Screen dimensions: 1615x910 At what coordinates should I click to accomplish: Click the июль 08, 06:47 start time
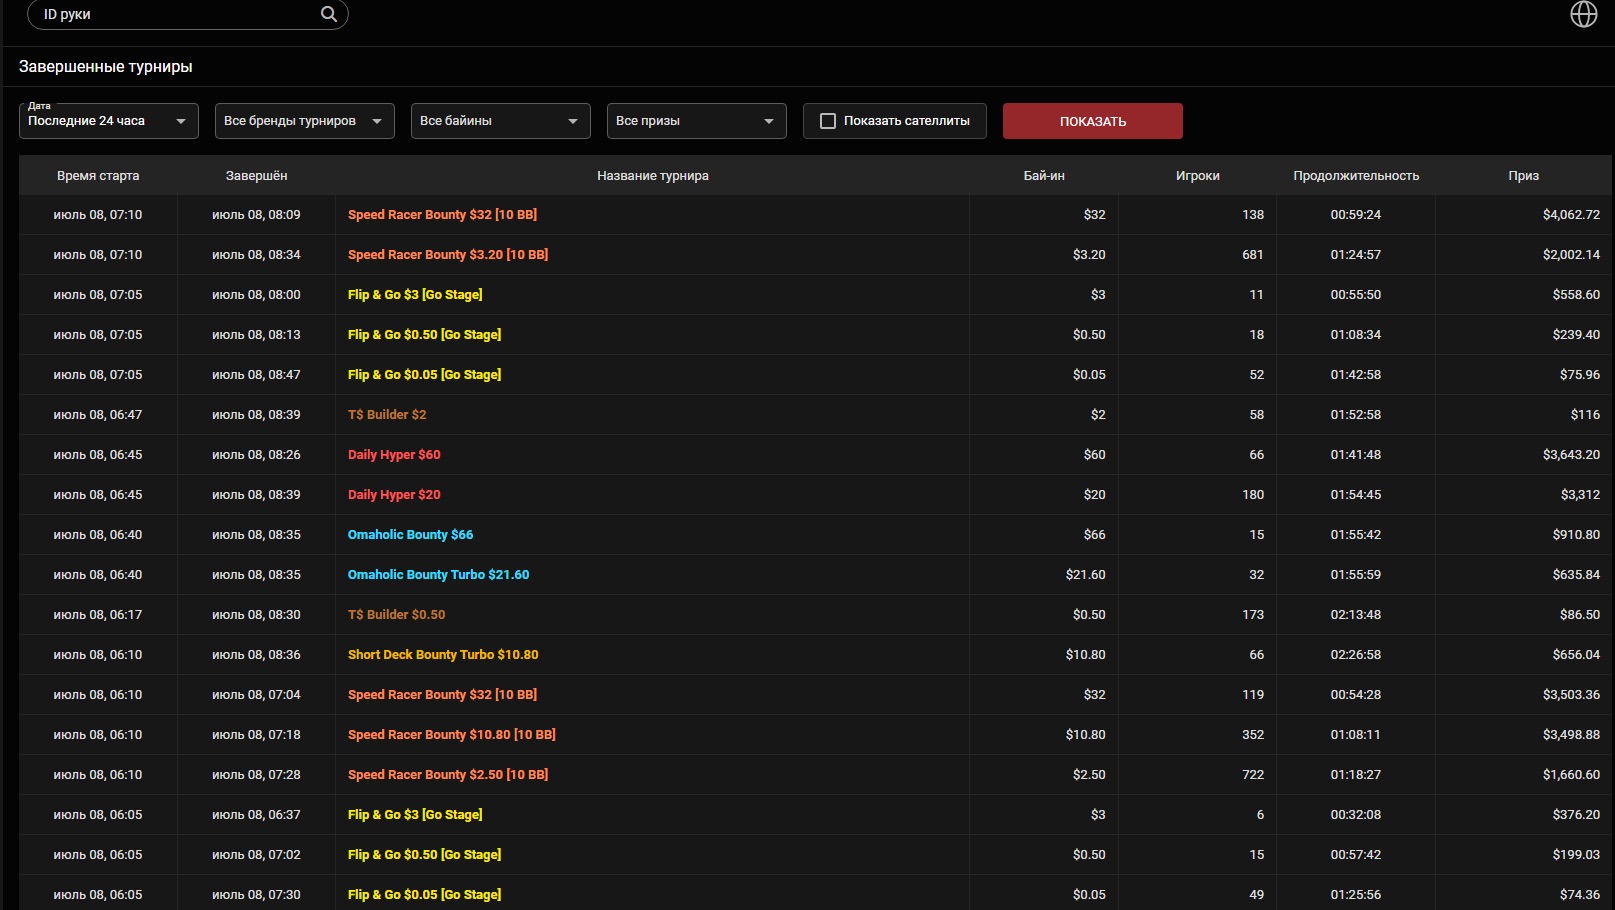[98, 415]
